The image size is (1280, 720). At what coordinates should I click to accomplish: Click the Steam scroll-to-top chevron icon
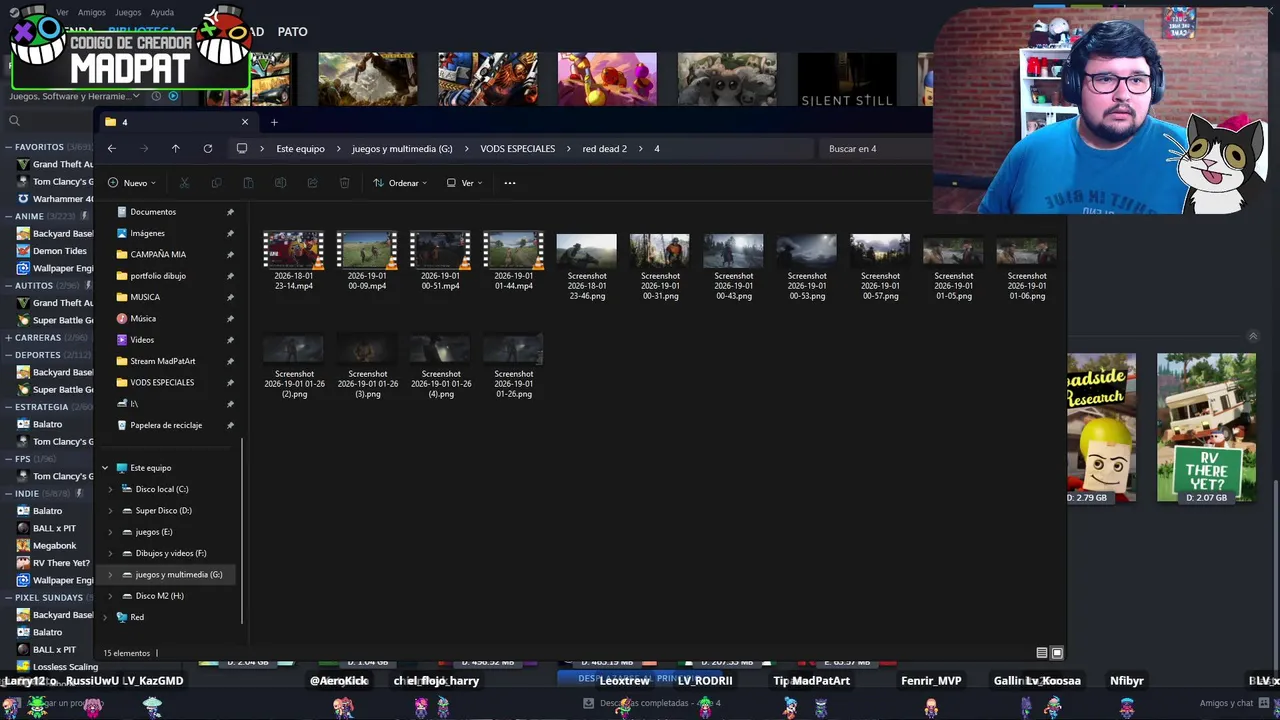[1253, 337]
